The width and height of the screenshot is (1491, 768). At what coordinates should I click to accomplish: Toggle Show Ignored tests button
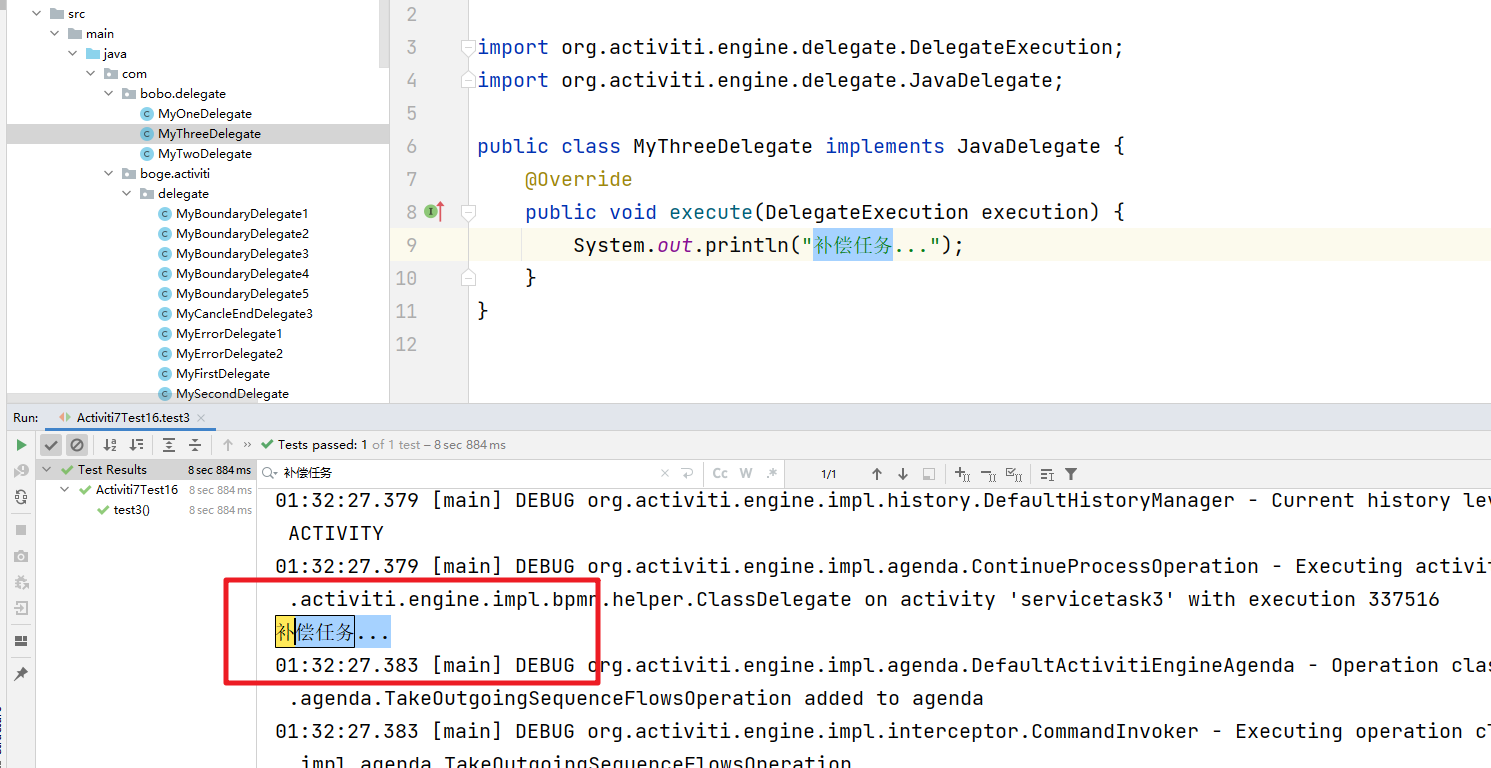click(77, 445)
